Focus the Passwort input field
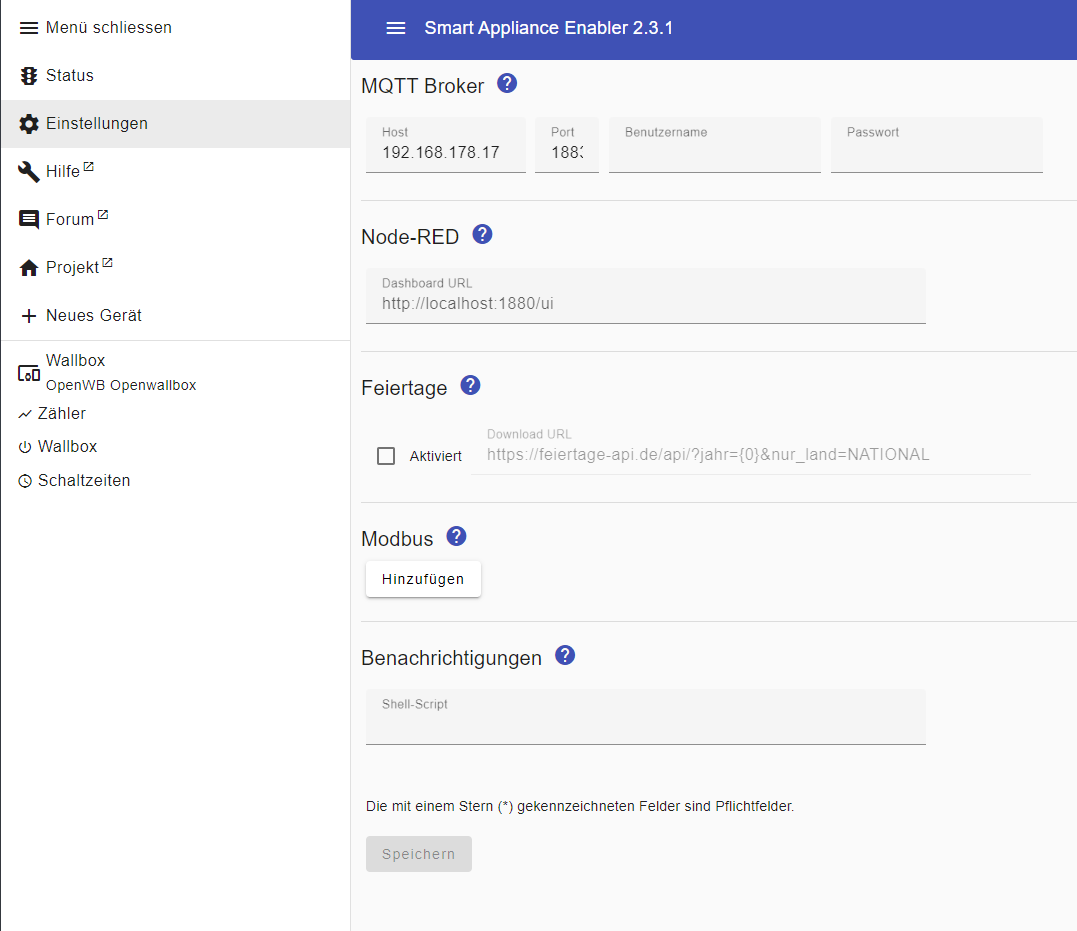 point(937,145)
